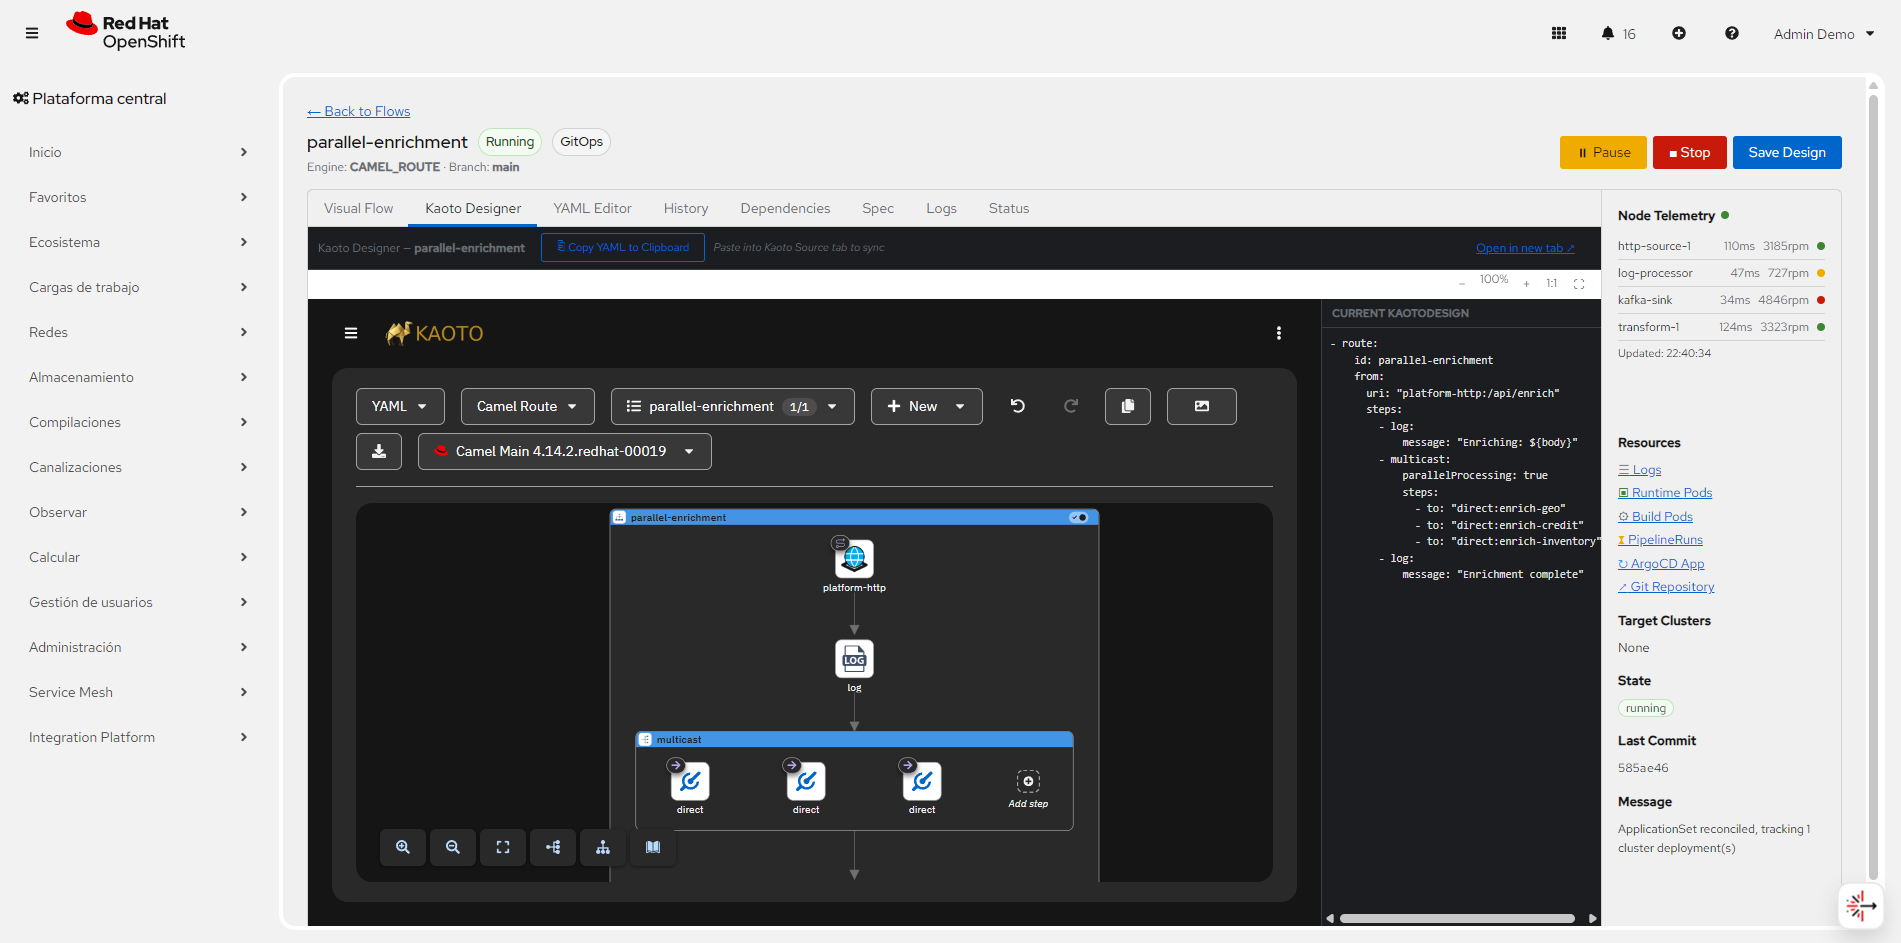Open the Admin Demo user menu

1824,34
